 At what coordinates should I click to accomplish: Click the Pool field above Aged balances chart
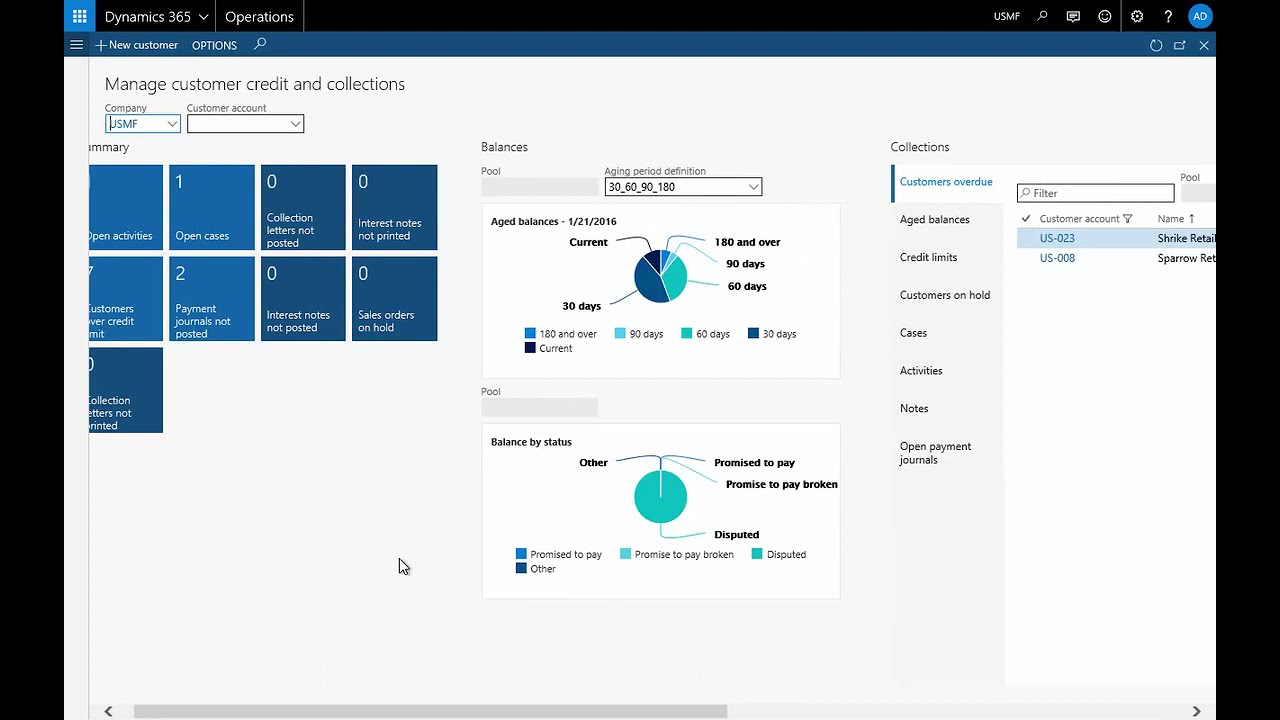[x=539, y=187]
